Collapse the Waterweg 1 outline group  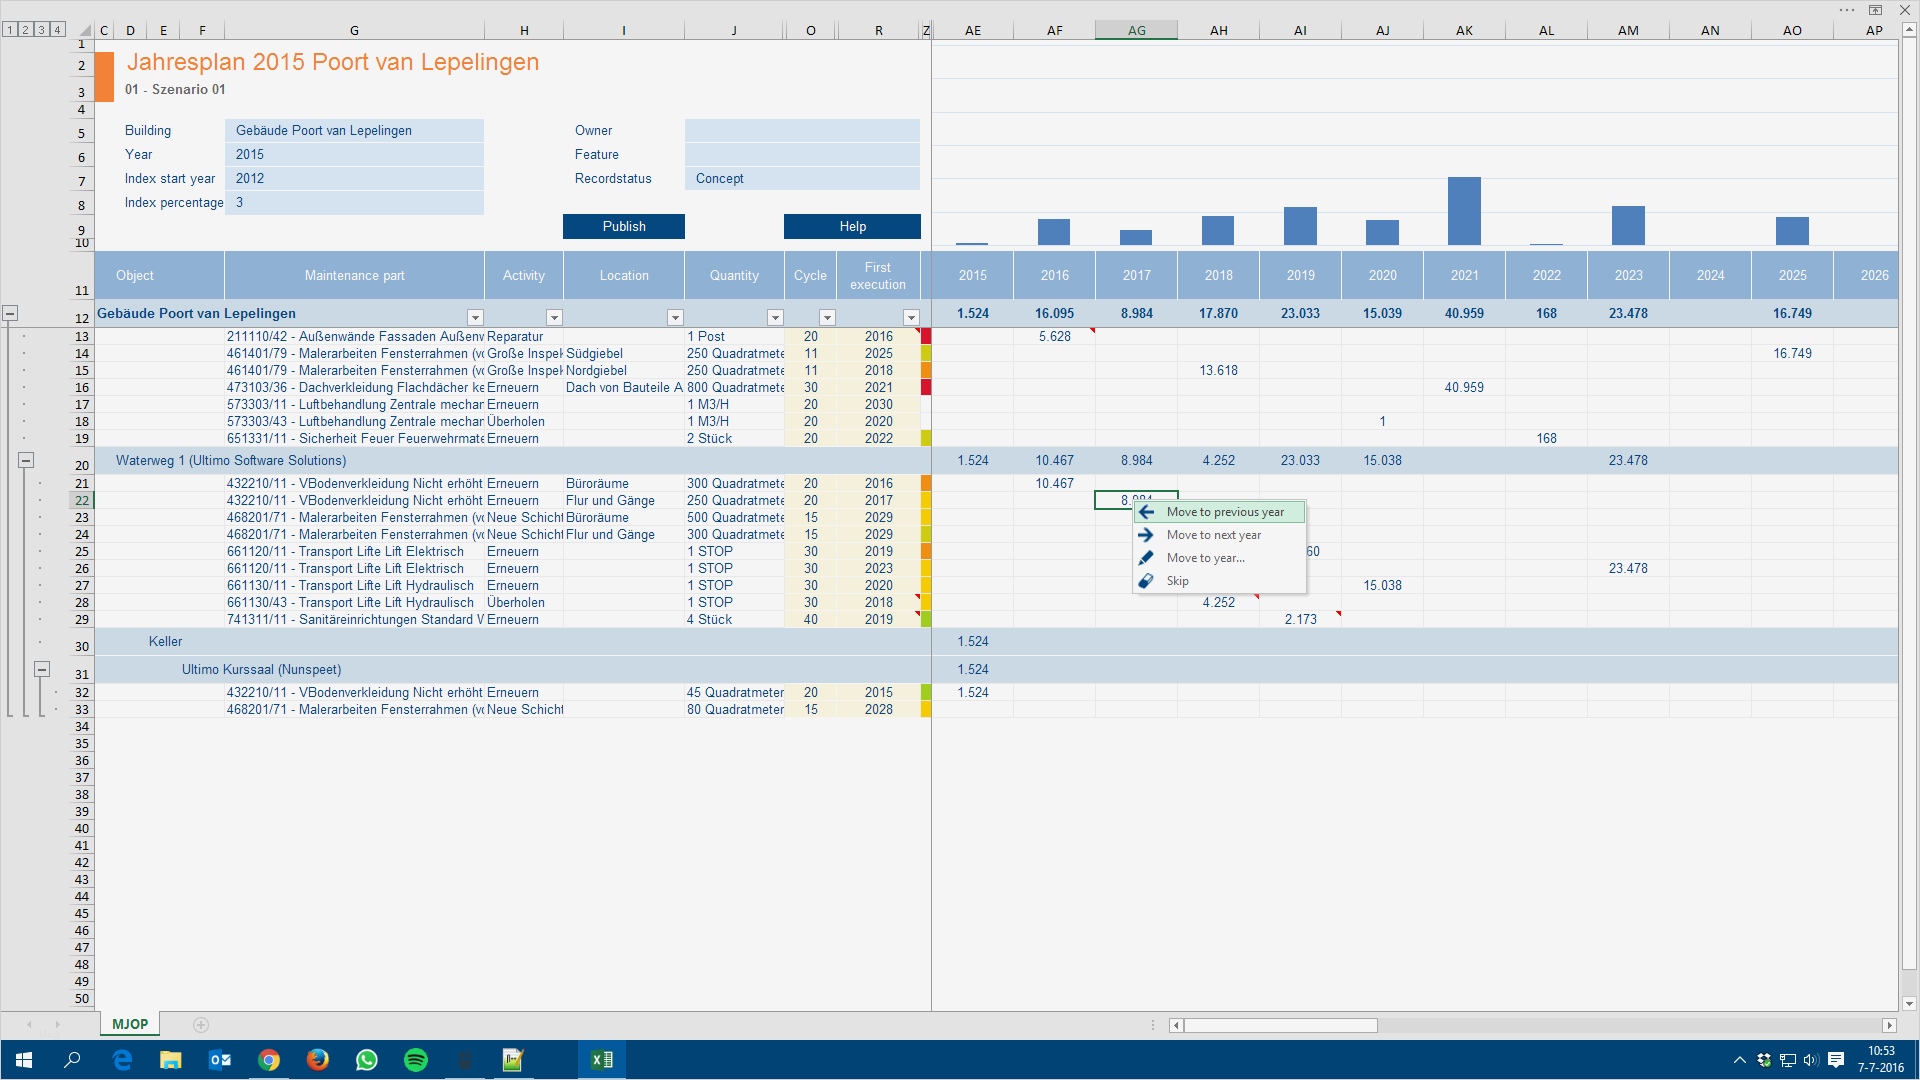point(26,460)
